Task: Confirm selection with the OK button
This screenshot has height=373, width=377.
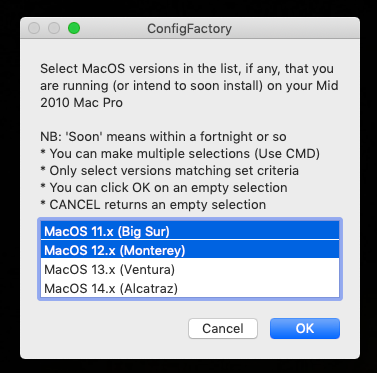Action: [305, 328]
